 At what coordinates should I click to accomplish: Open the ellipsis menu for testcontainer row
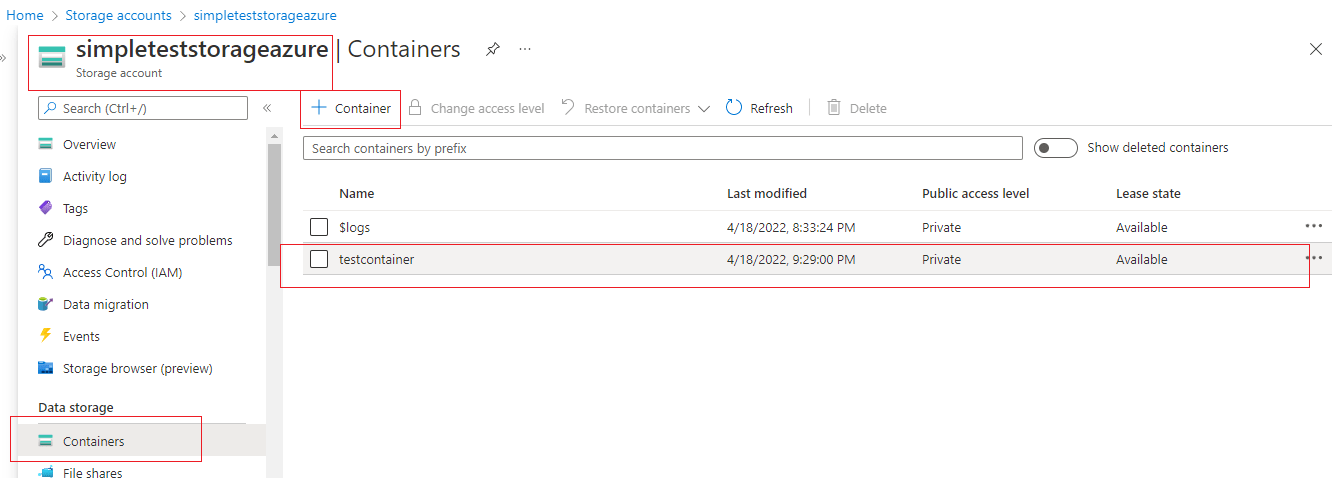[1314, 258]
